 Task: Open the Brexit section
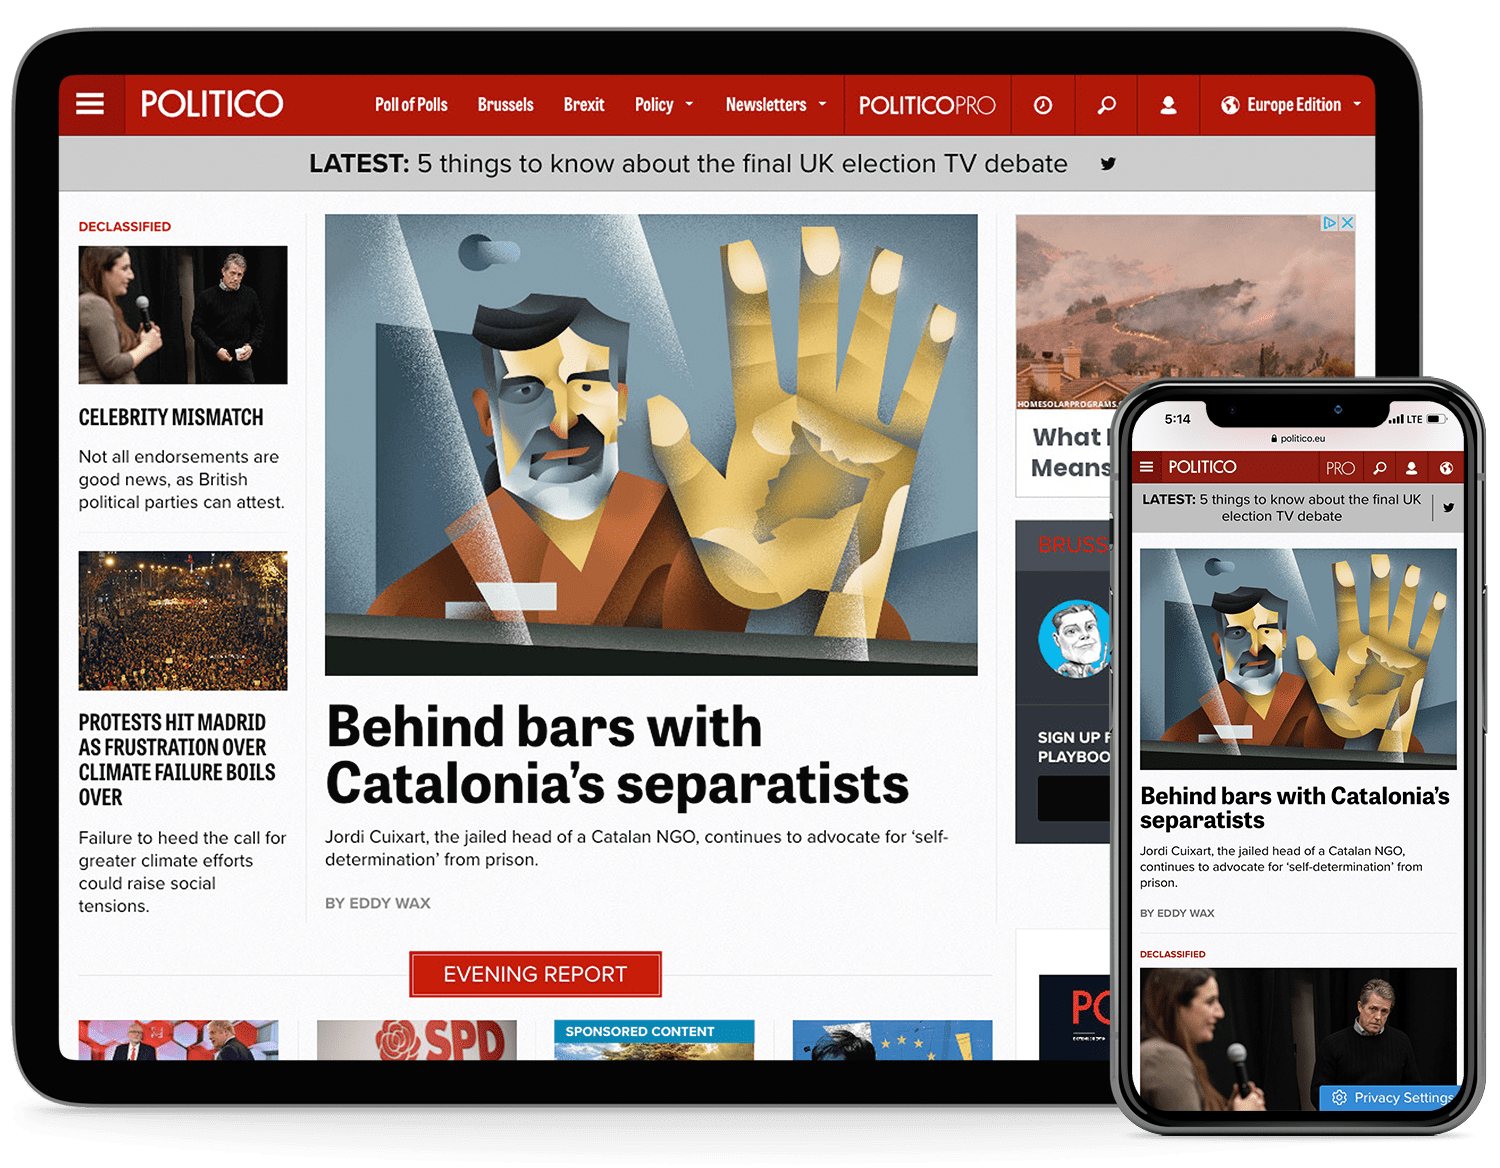584,105
